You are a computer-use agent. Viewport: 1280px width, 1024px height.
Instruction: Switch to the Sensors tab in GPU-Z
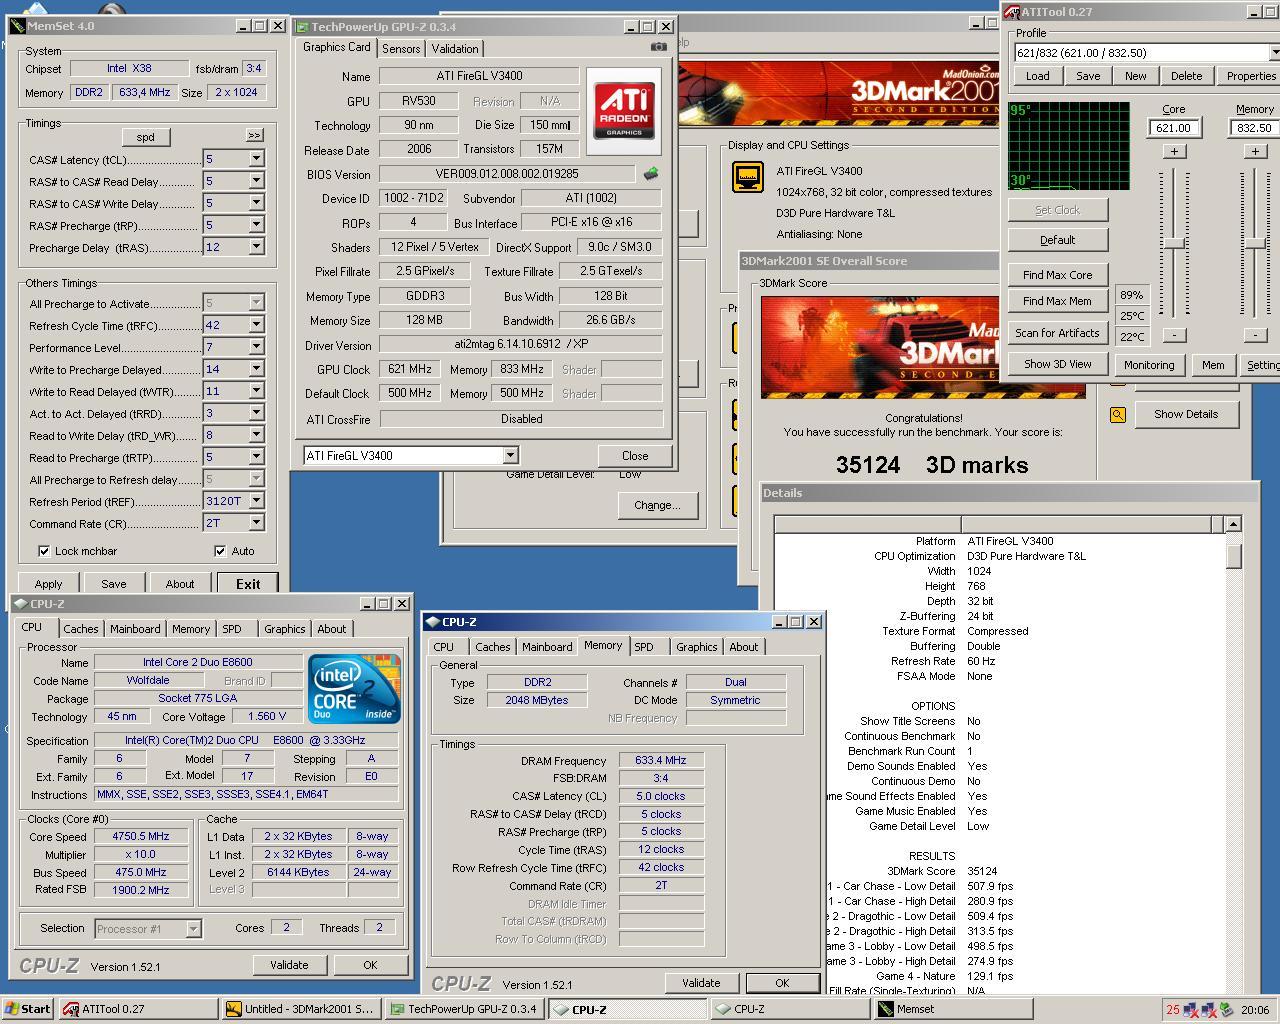pyautogui.click(x=401, y=48)
